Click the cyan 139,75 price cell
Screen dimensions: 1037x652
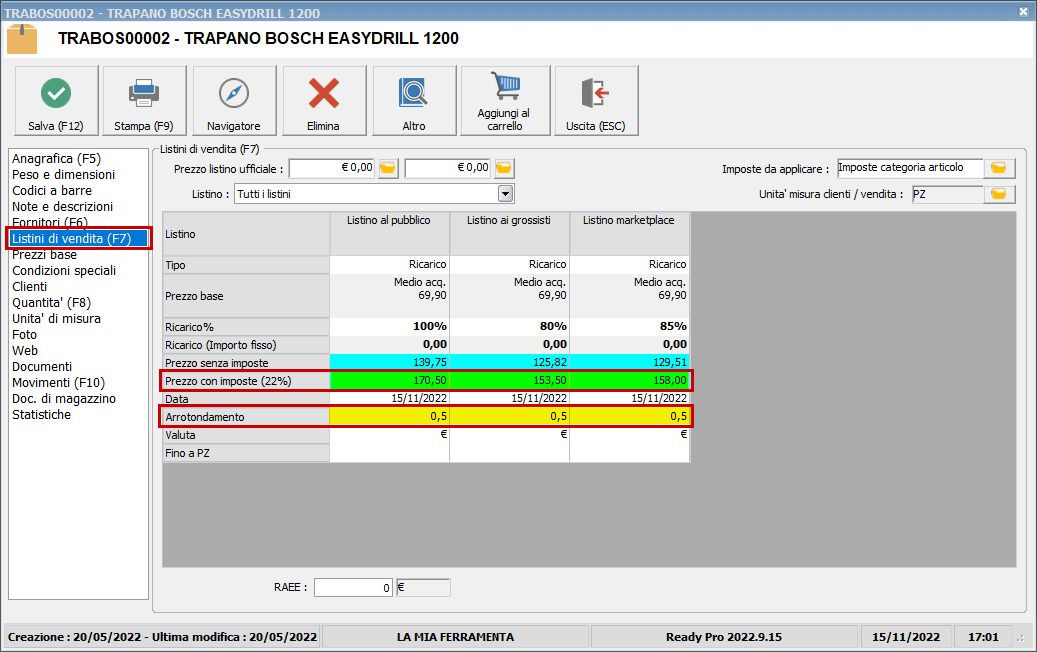389,362
